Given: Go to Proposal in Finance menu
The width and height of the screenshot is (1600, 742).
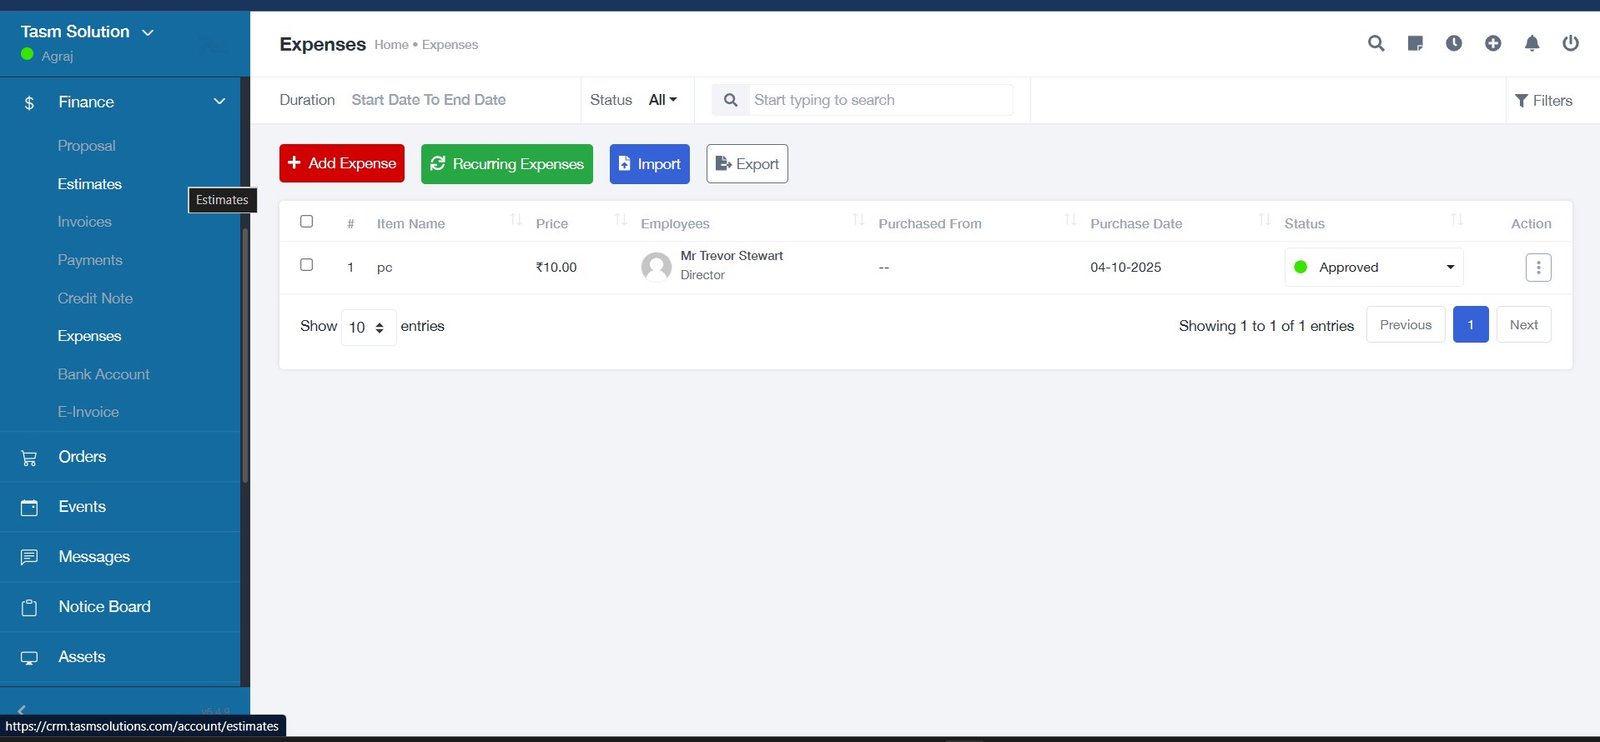Looking at the screenshot, I should 86,146.
